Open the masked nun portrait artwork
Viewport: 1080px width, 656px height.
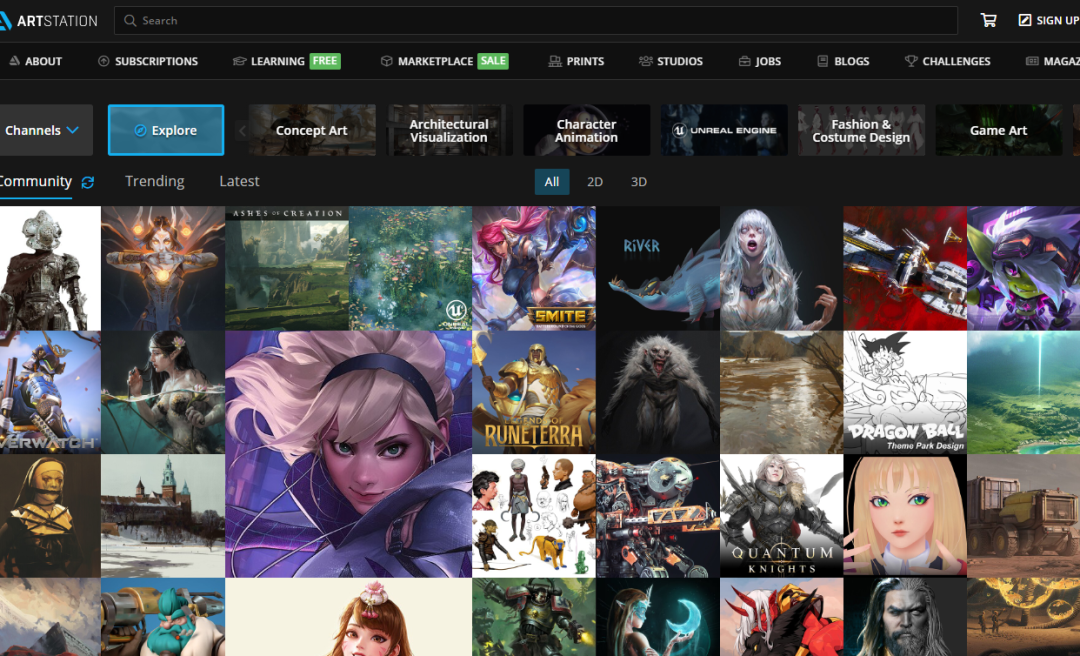(x=50, y=515)
